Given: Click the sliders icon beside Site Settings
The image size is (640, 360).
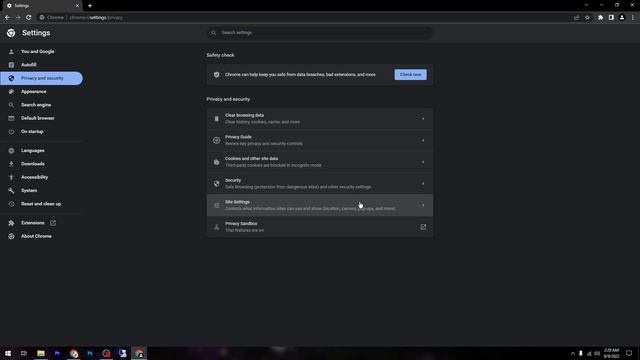Looking at the screenshot, I should (216, 205).
